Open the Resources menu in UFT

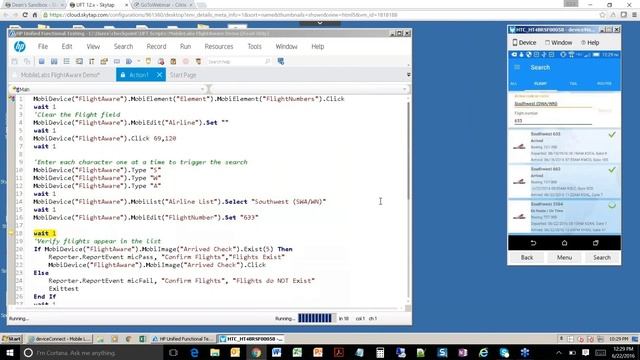[x=219, y=47]
